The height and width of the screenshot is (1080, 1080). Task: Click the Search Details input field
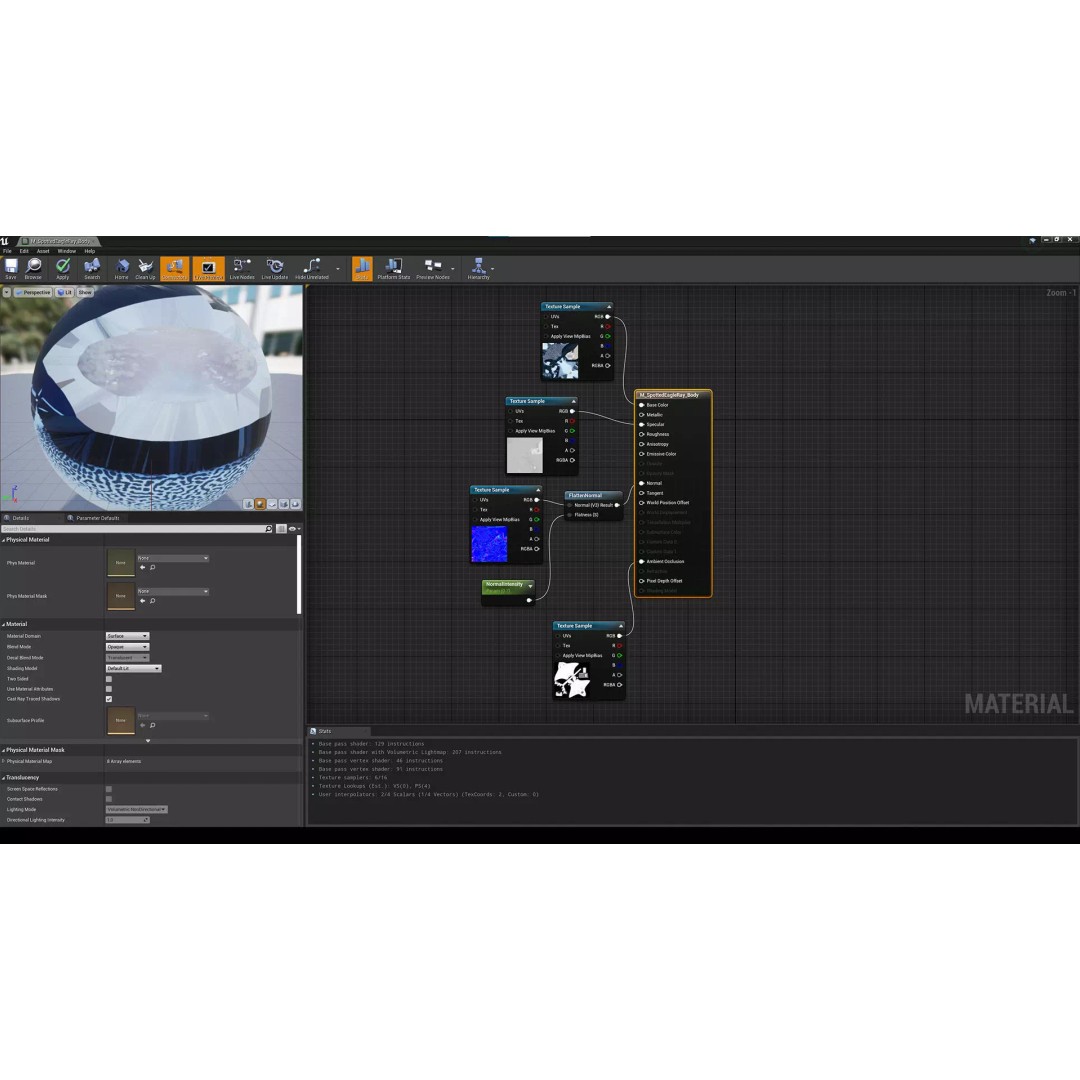137,529
